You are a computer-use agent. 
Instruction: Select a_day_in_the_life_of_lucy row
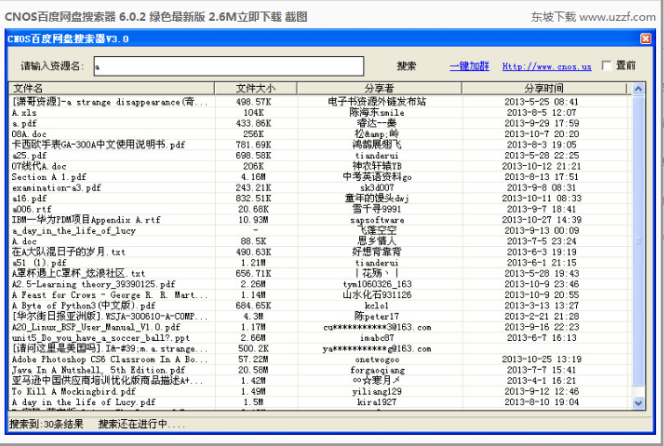(318, 230)
